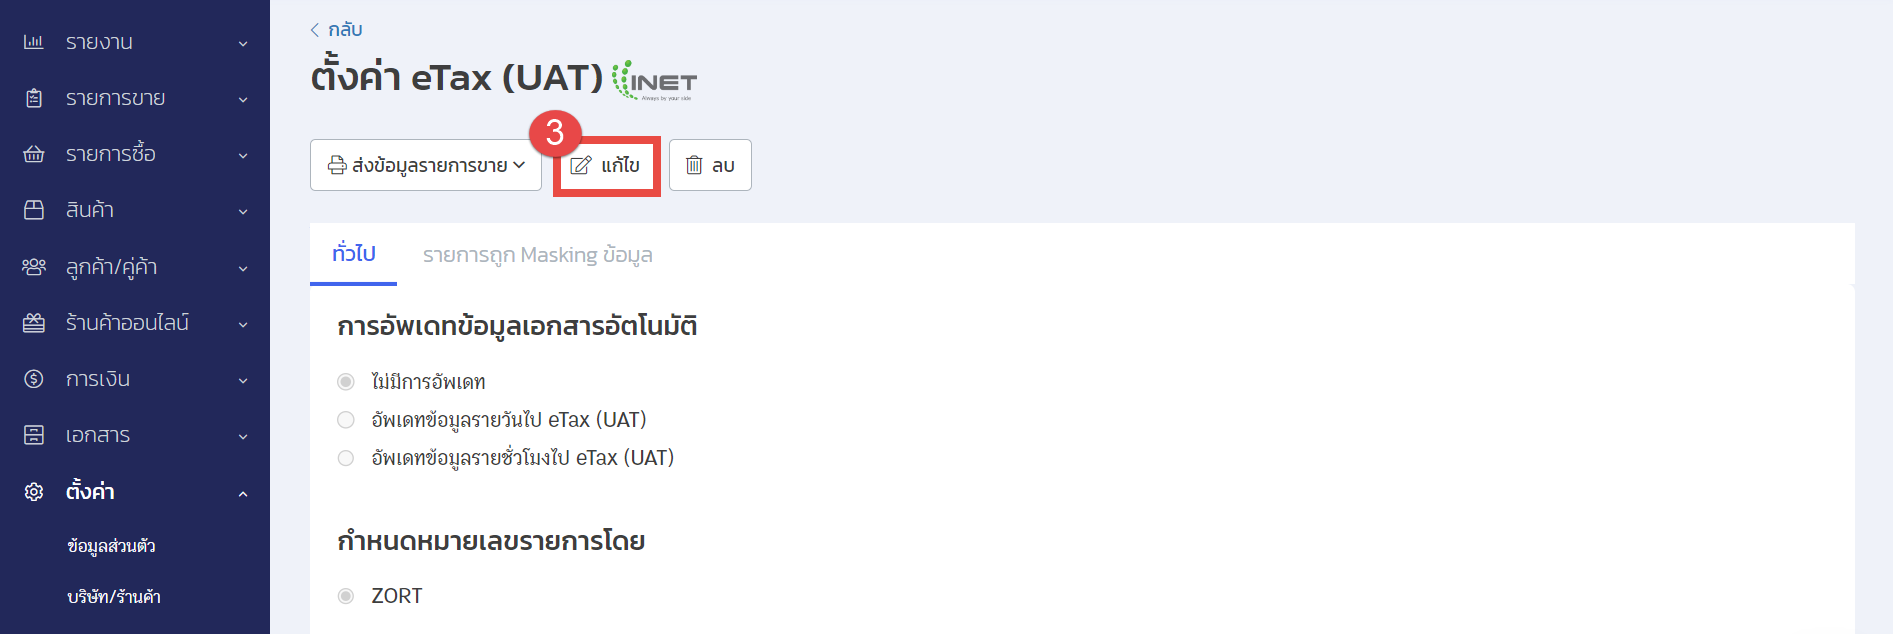This screenshot has width=1893, height=634.
Task: Click the ร้านค้าออนไลน์ store icon
Action: pos(34,323)
